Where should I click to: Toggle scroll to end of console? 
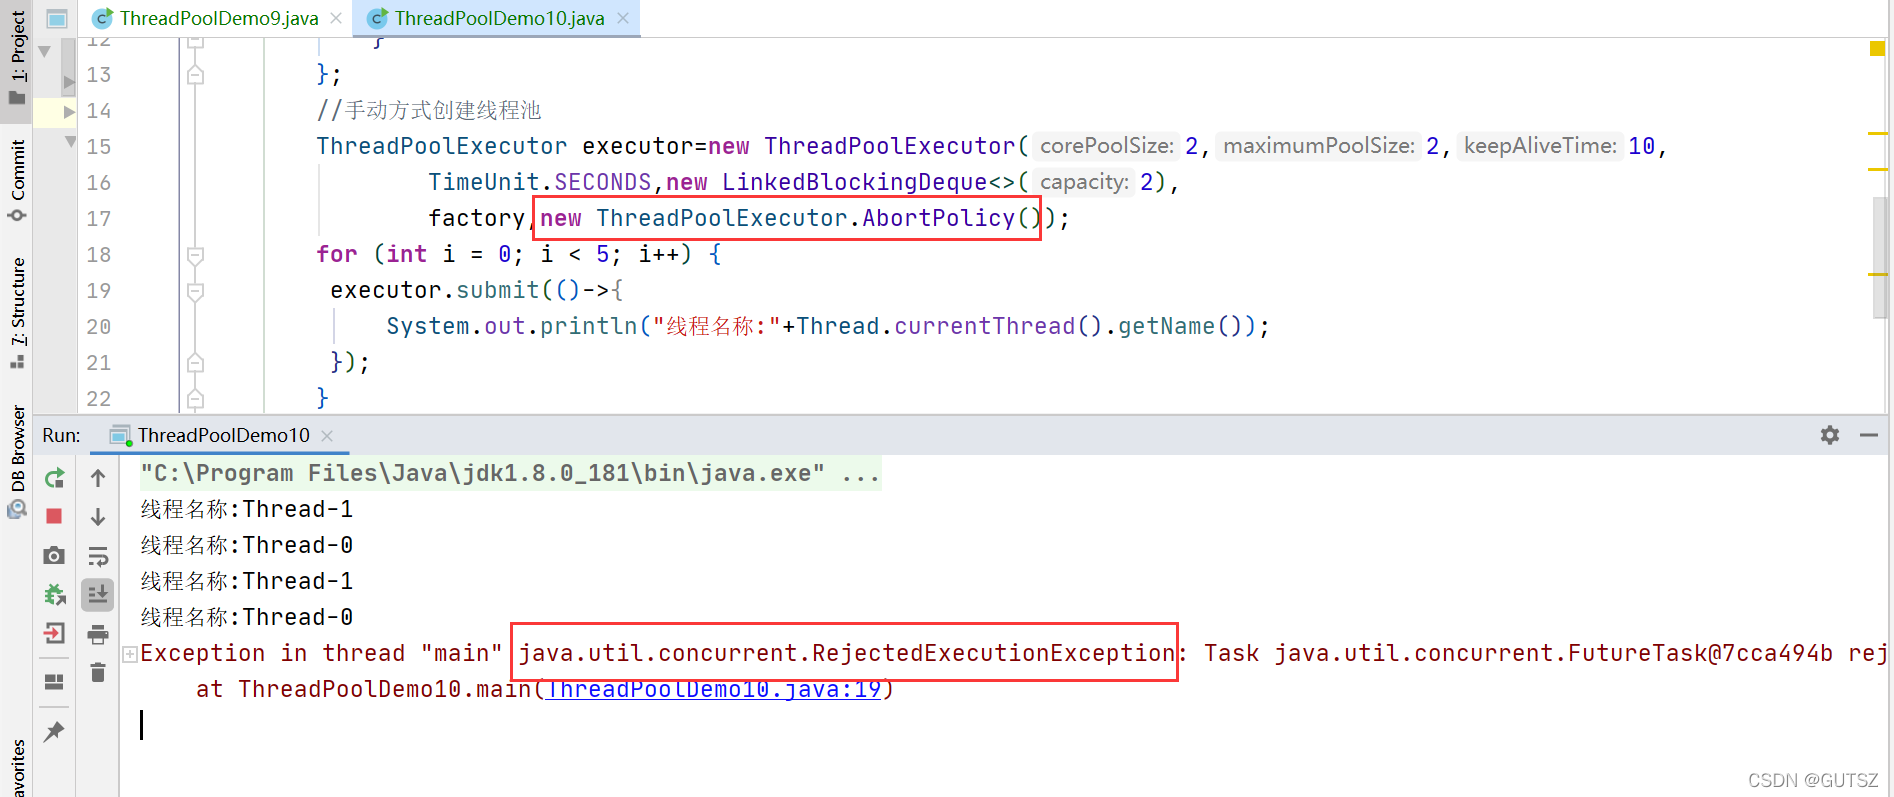(98, 595)
